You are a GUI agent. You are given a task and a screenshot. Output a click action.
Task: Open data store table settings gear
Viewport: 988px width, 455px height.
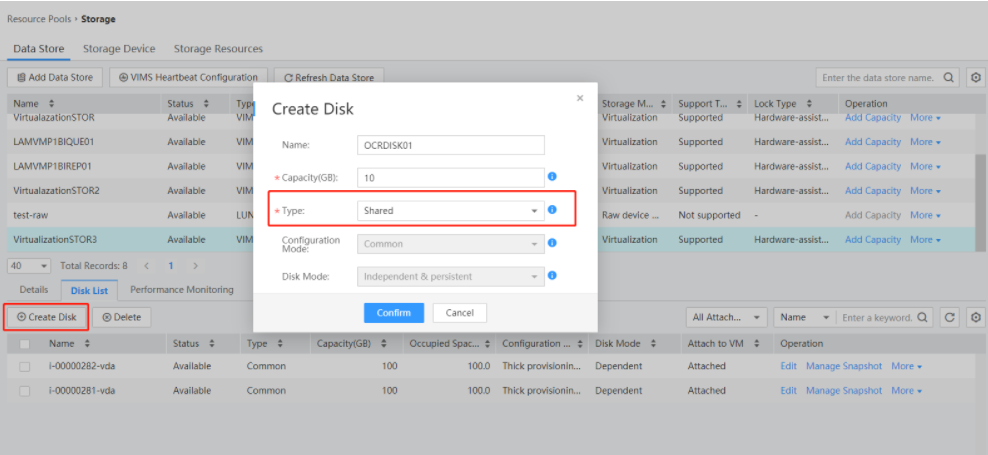975,77
